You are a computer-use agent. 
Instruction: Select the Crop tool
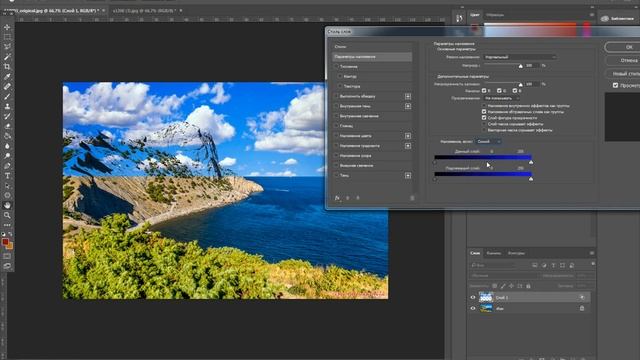[7, 67]
